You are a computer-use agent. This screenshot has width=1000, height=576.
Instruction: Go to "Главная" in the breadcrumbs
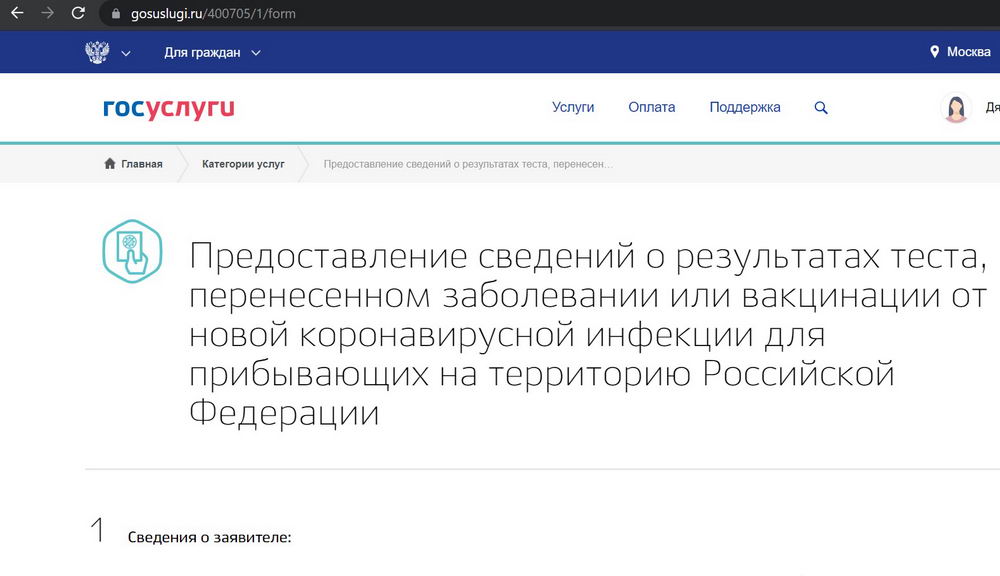coord(133,164)
